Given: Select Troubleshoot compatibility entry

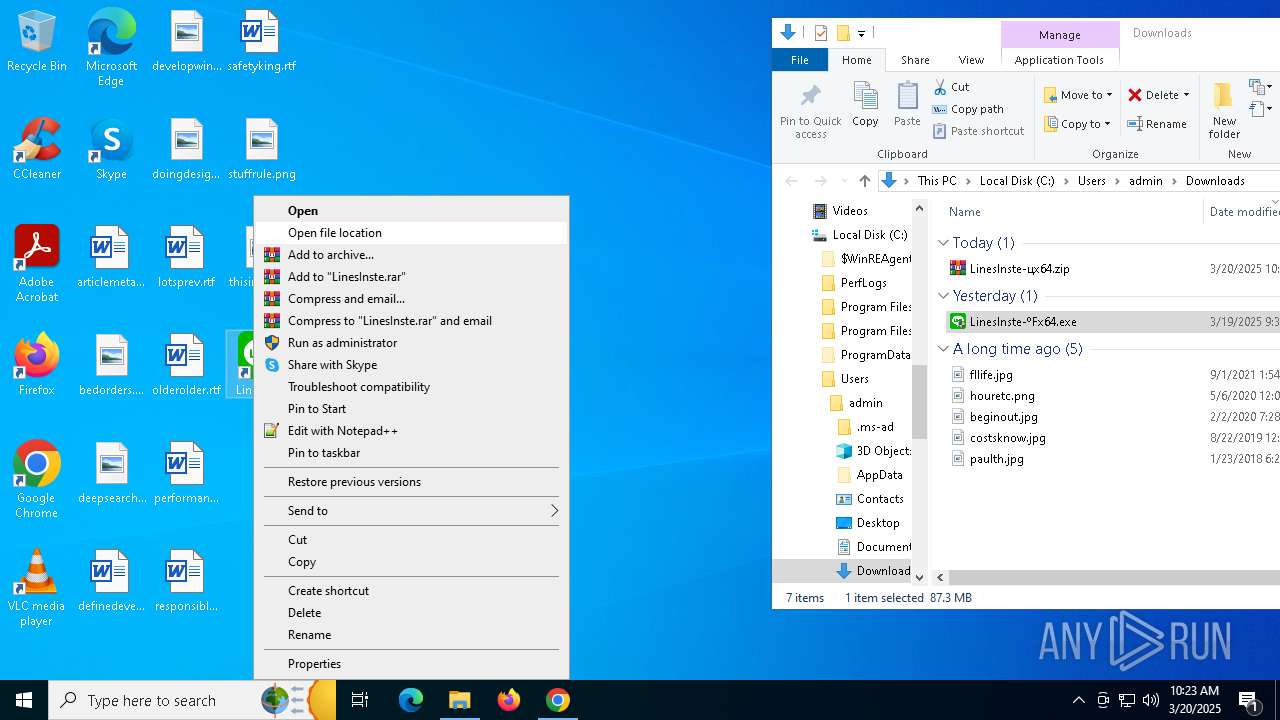Looking at the screenshot, I should (411, 387).
